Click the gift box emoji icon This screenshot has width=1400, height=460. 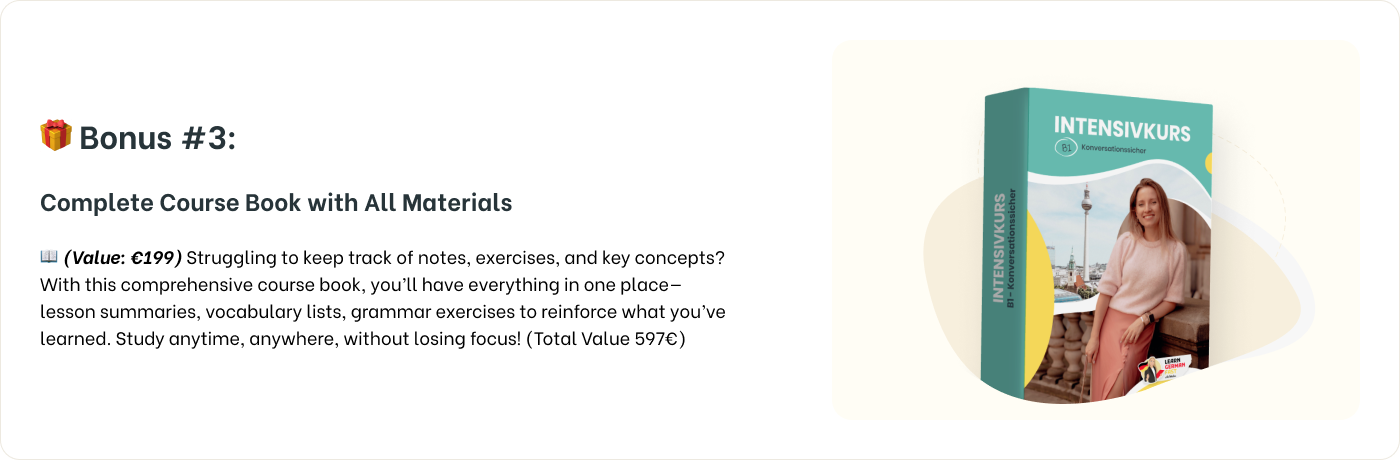tap(56, 135)
